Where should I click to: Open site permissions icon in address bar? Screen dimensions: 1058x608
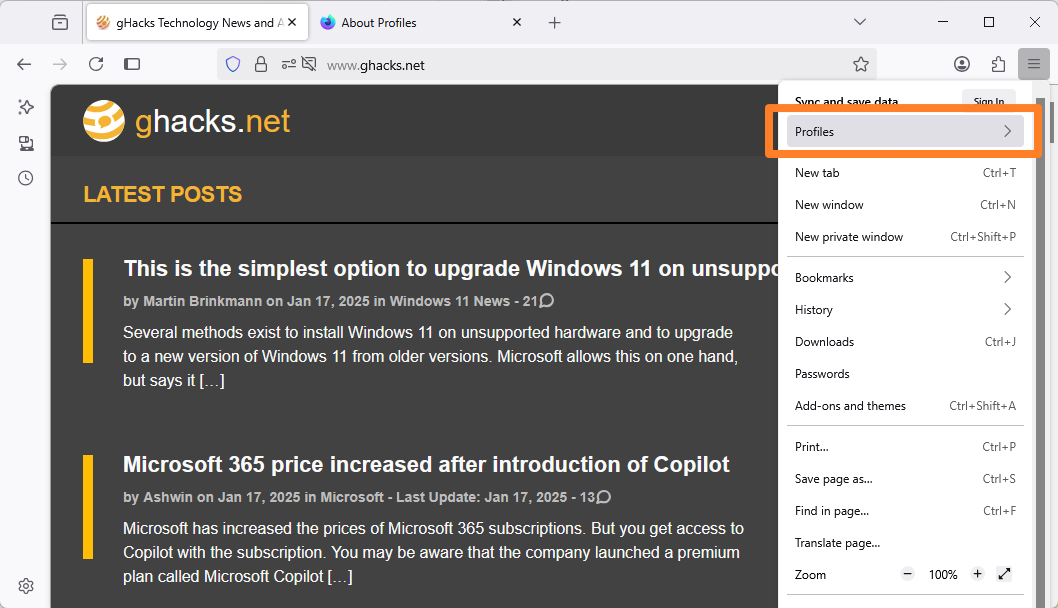pos(288,65)
